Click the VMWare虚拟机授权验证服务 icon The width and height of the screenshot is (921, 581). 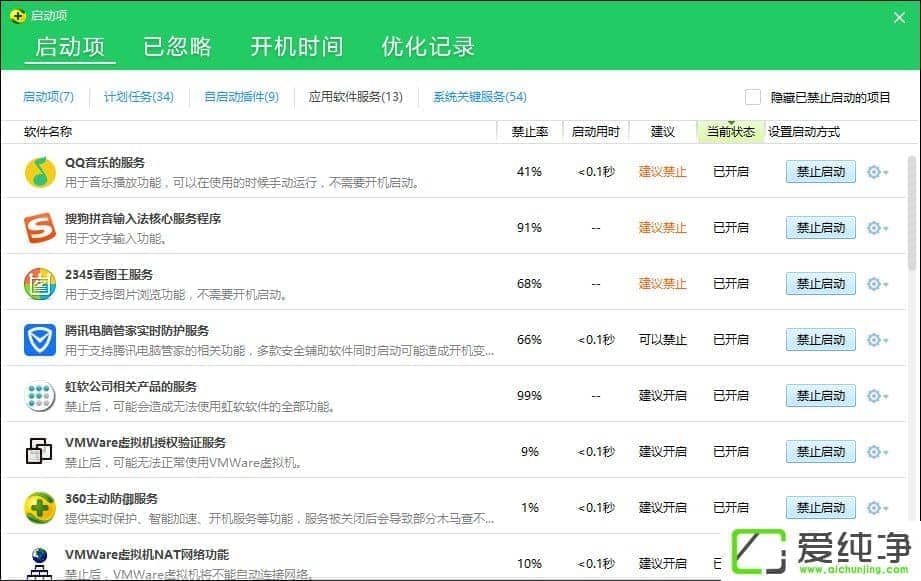point(40,452)
